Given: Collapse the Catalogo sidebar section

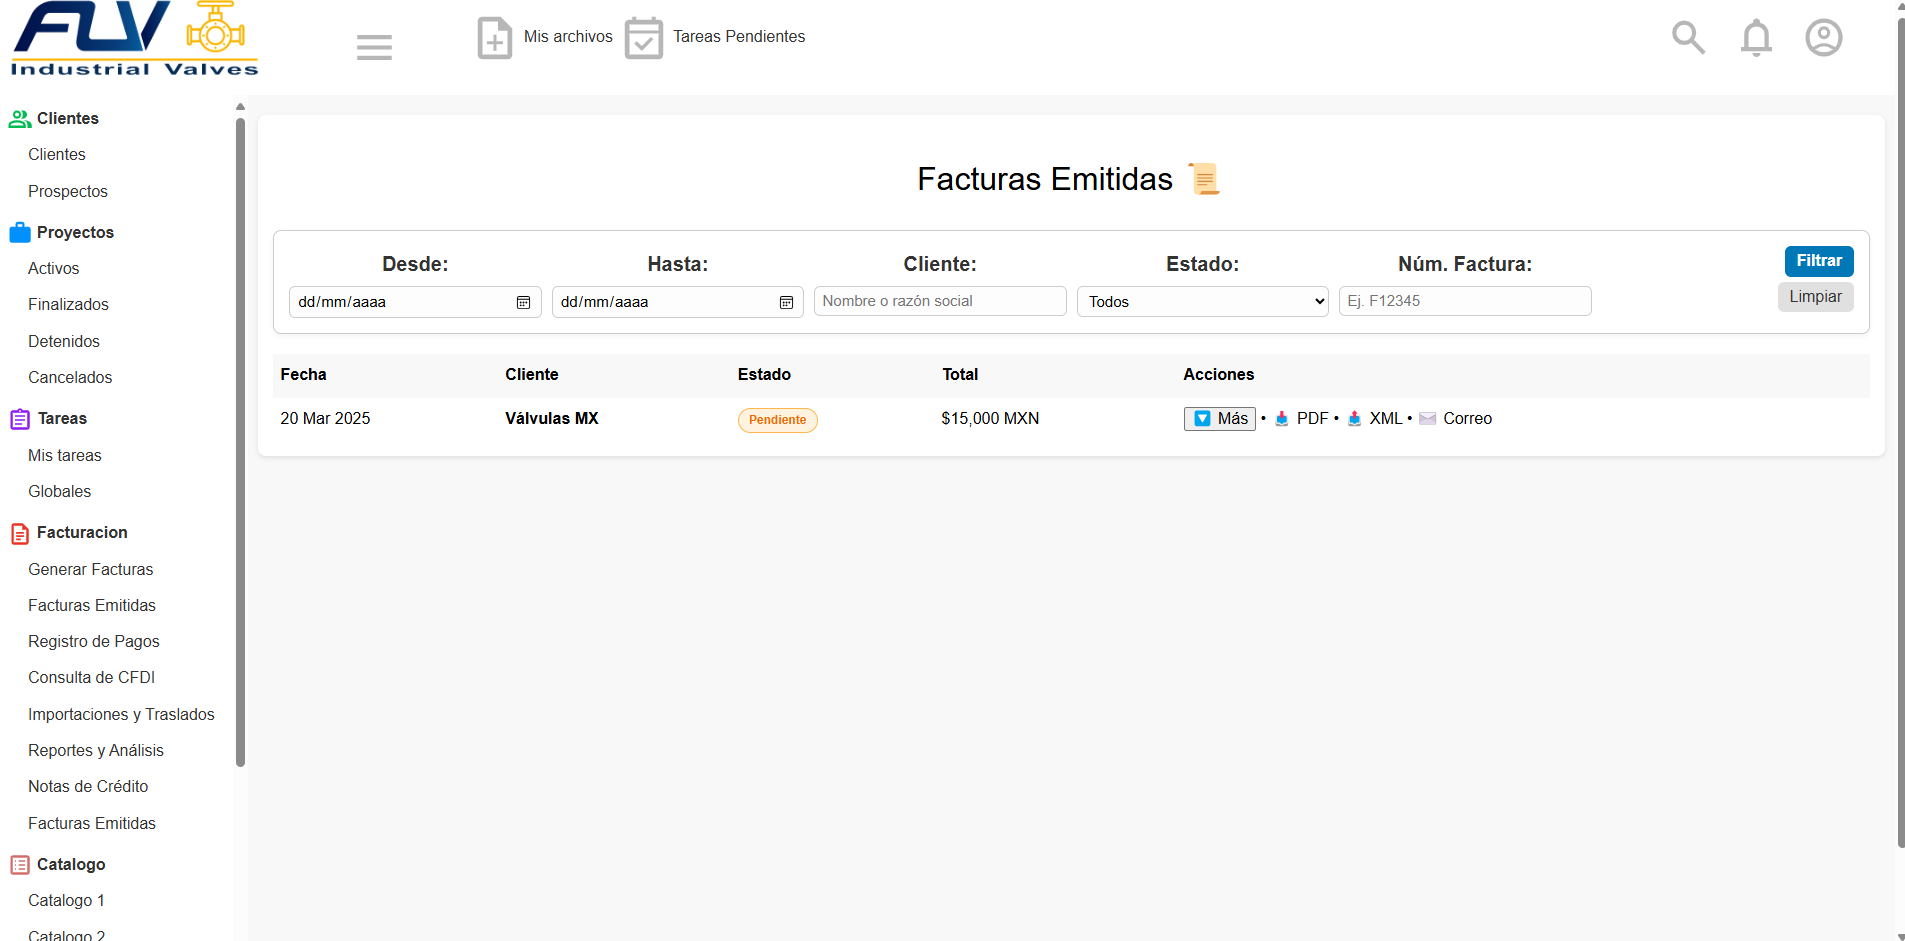Looking at the screenshot, I should coord(71,864).
